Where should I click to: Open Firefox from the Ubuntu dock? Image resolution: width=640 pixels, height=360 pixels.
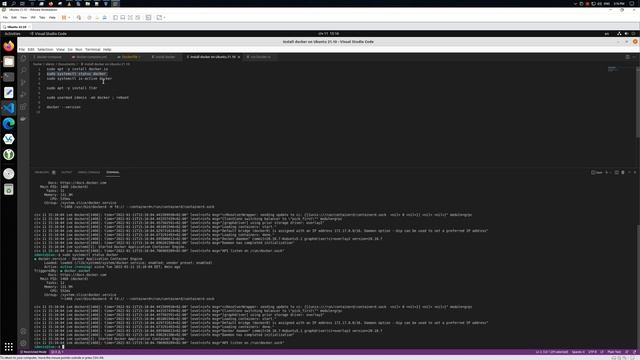(x=9, y=46)
